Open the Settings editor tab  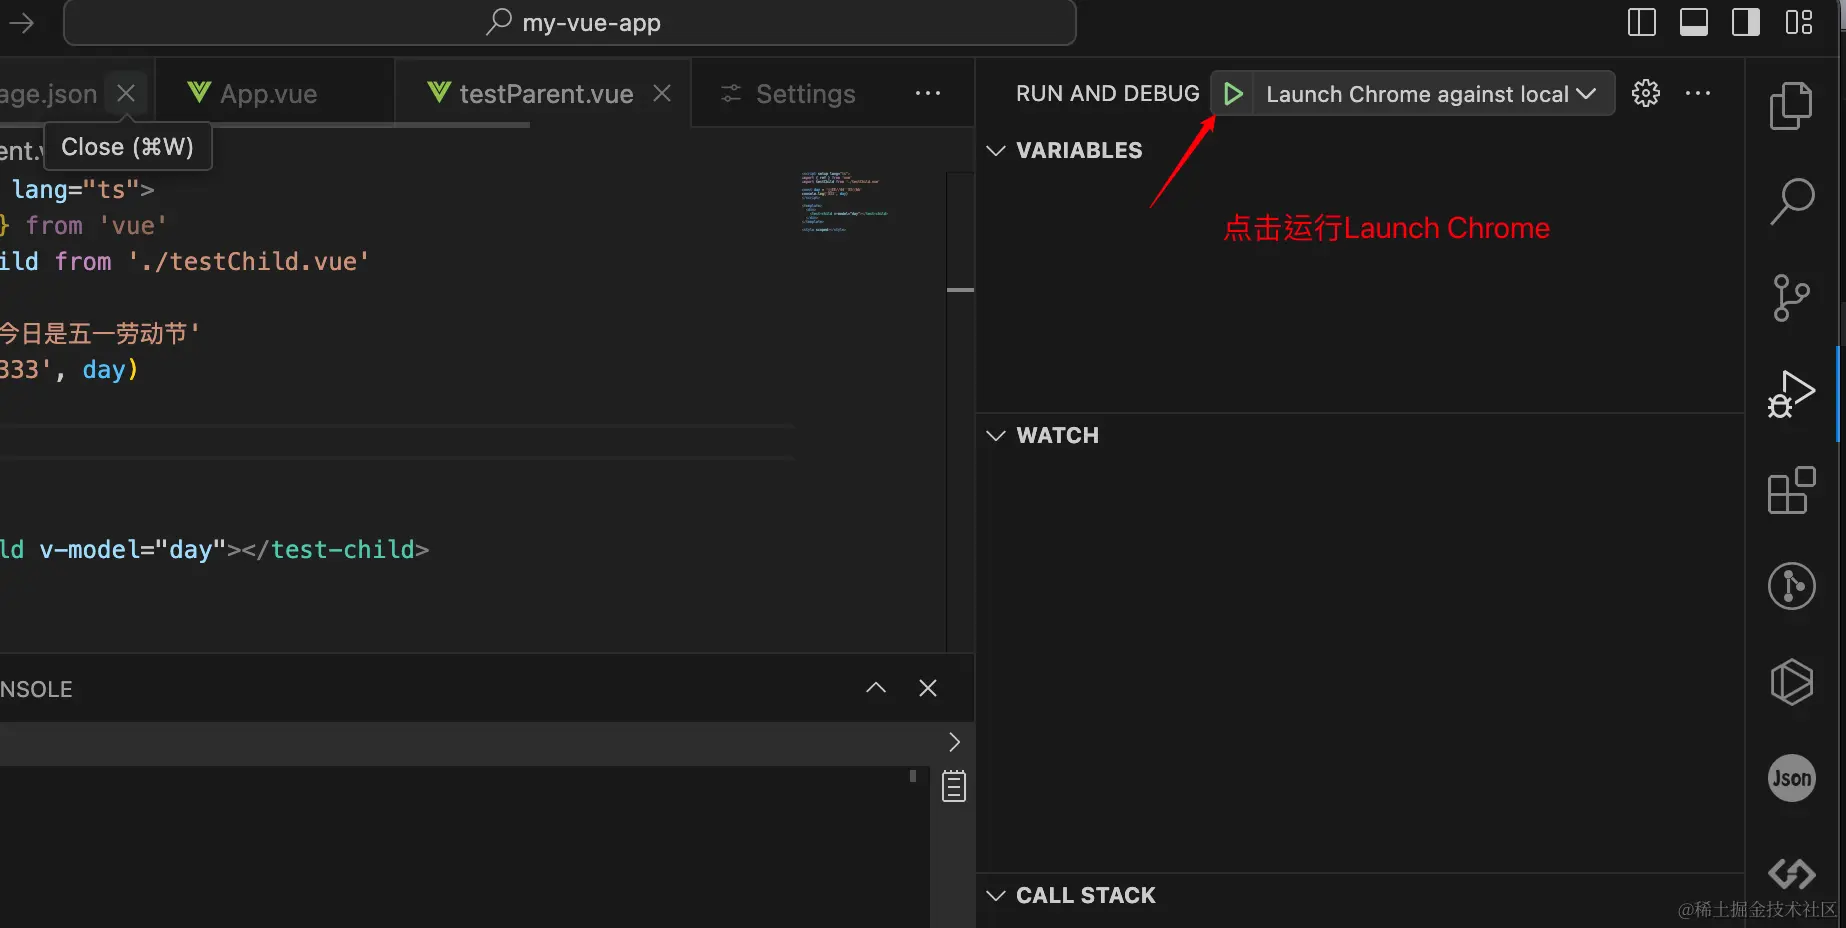coord(805,93)
